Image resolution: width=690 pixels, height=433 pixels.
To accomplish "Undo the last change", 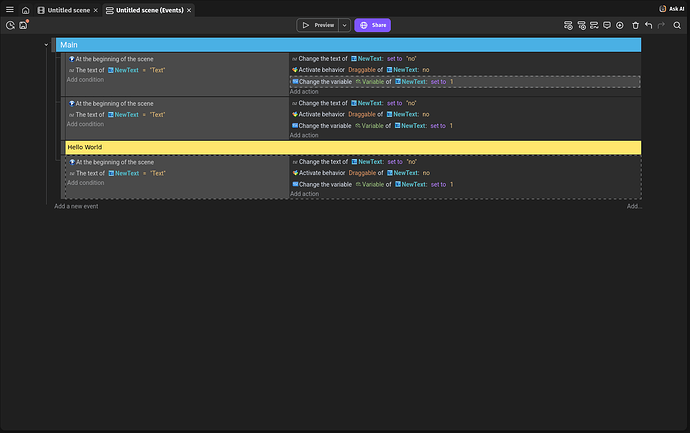I will click(648, 25).
